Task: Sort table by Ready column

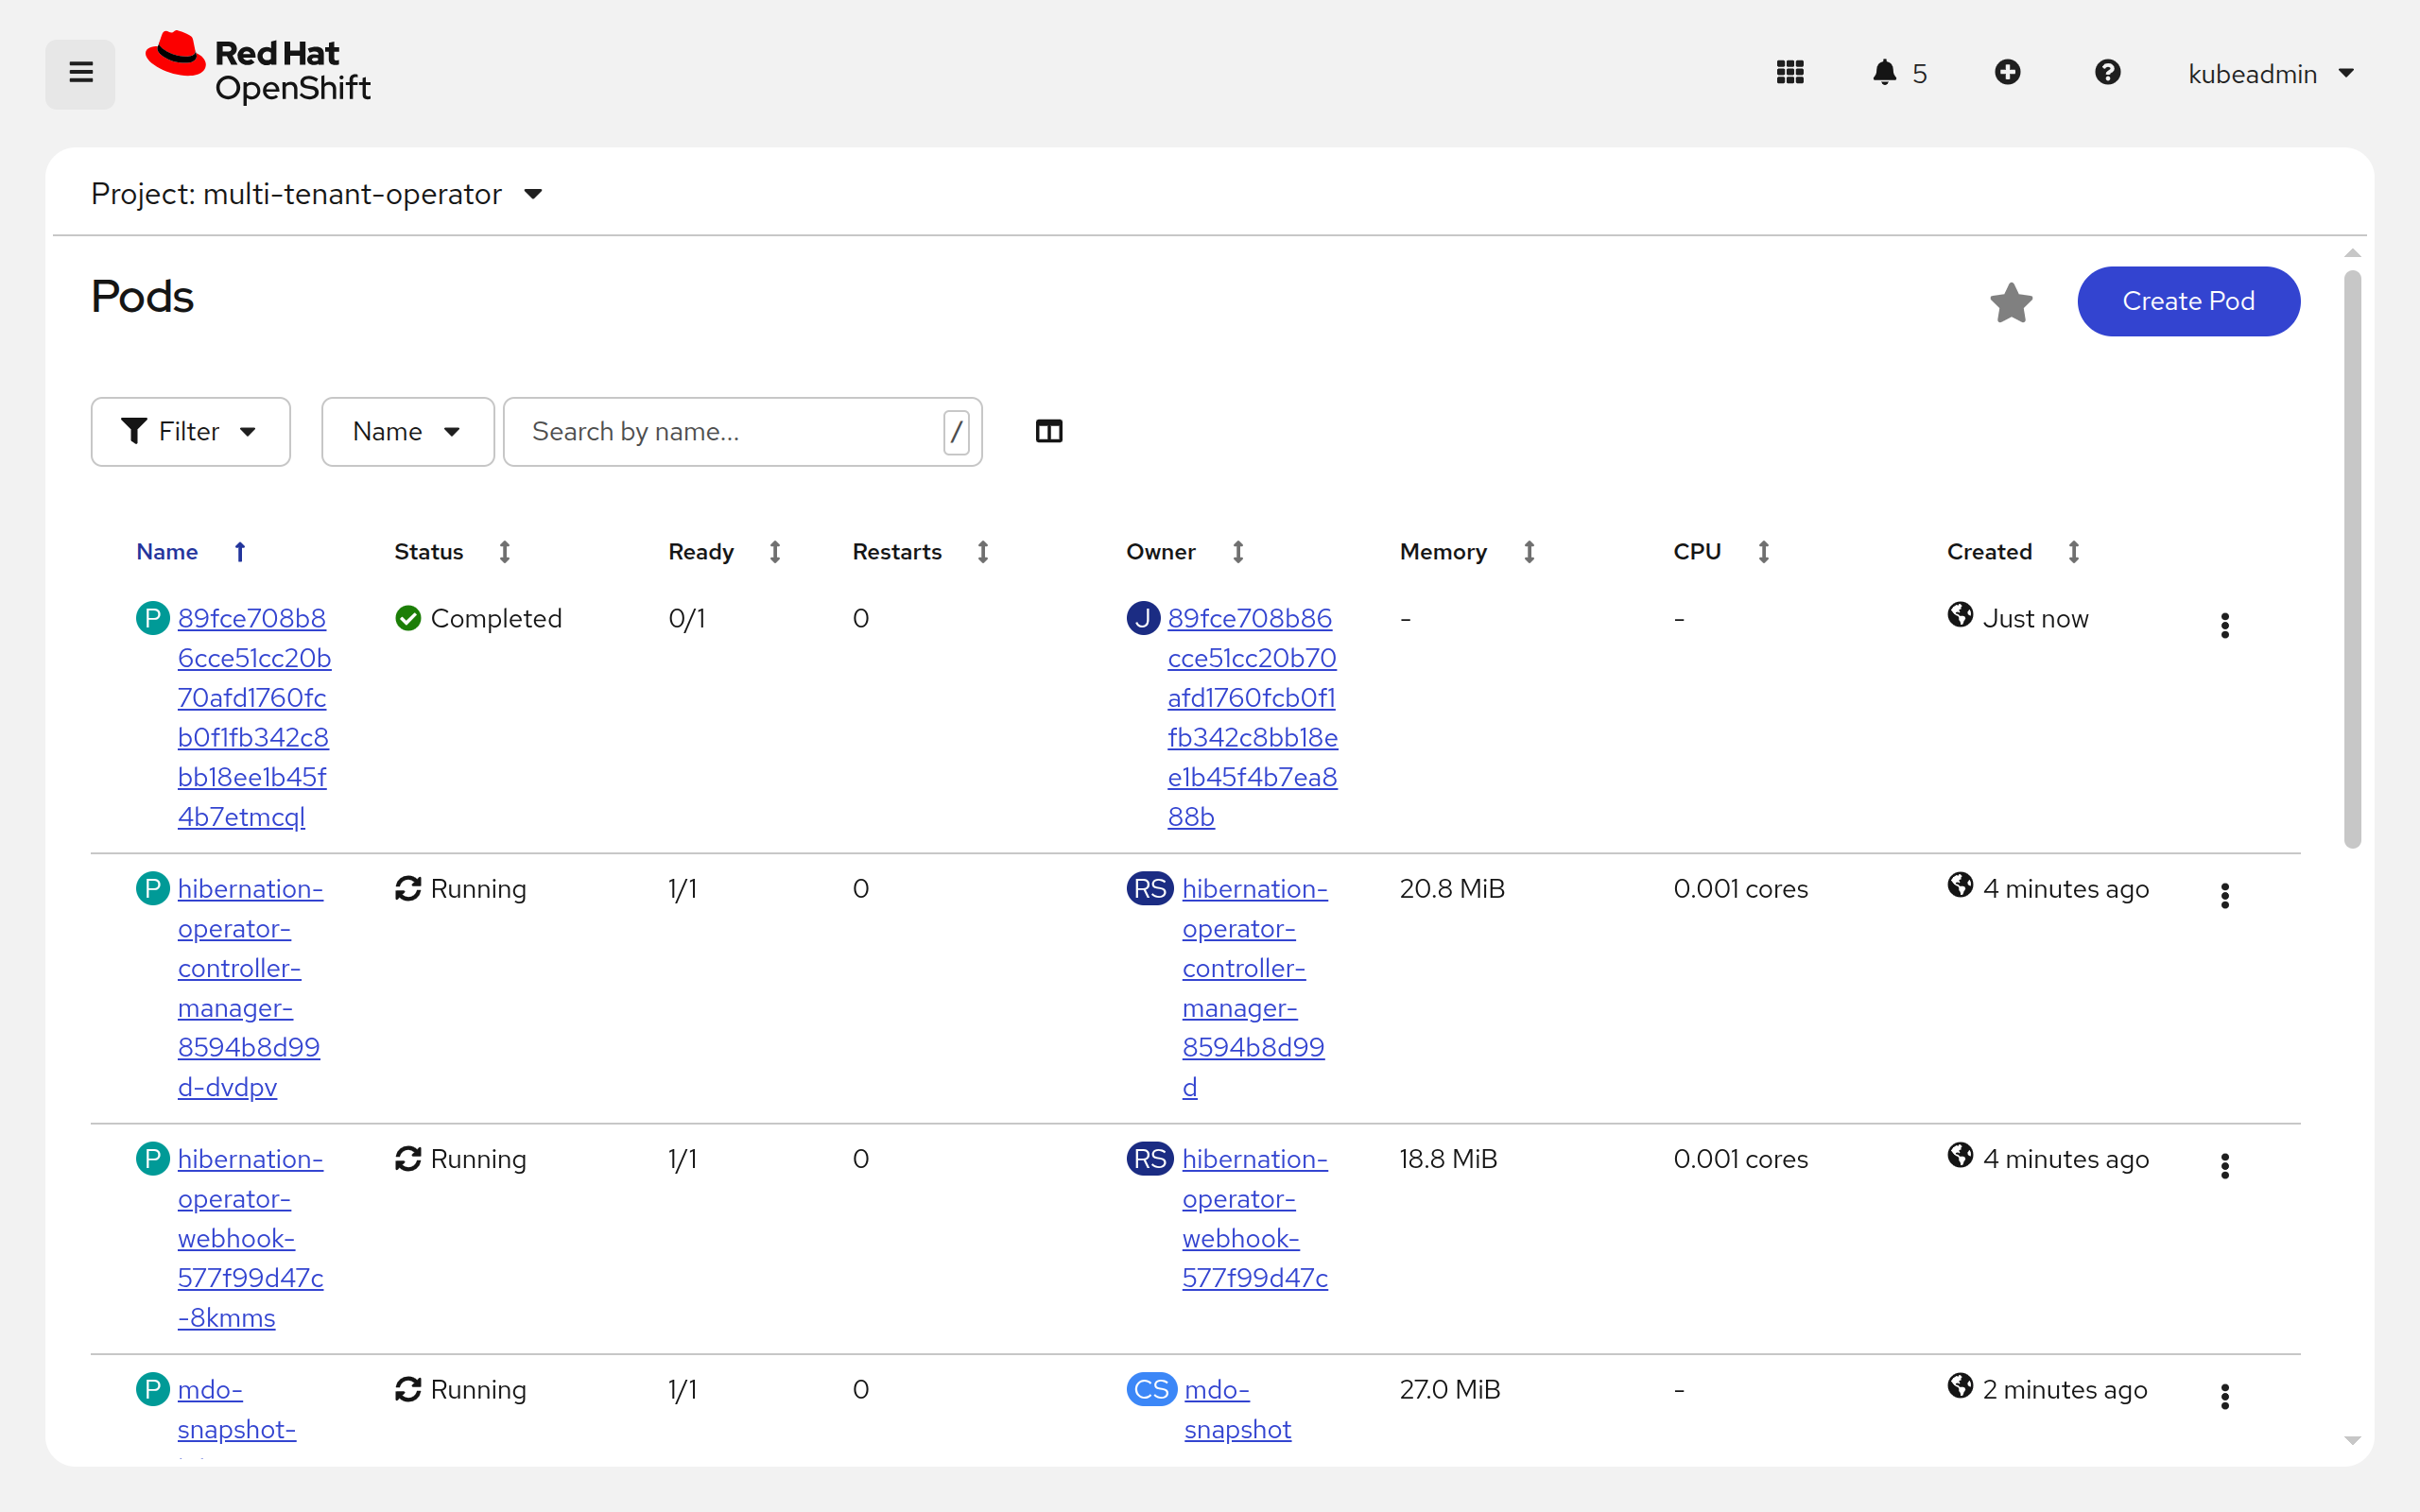Action: point(774,552)
